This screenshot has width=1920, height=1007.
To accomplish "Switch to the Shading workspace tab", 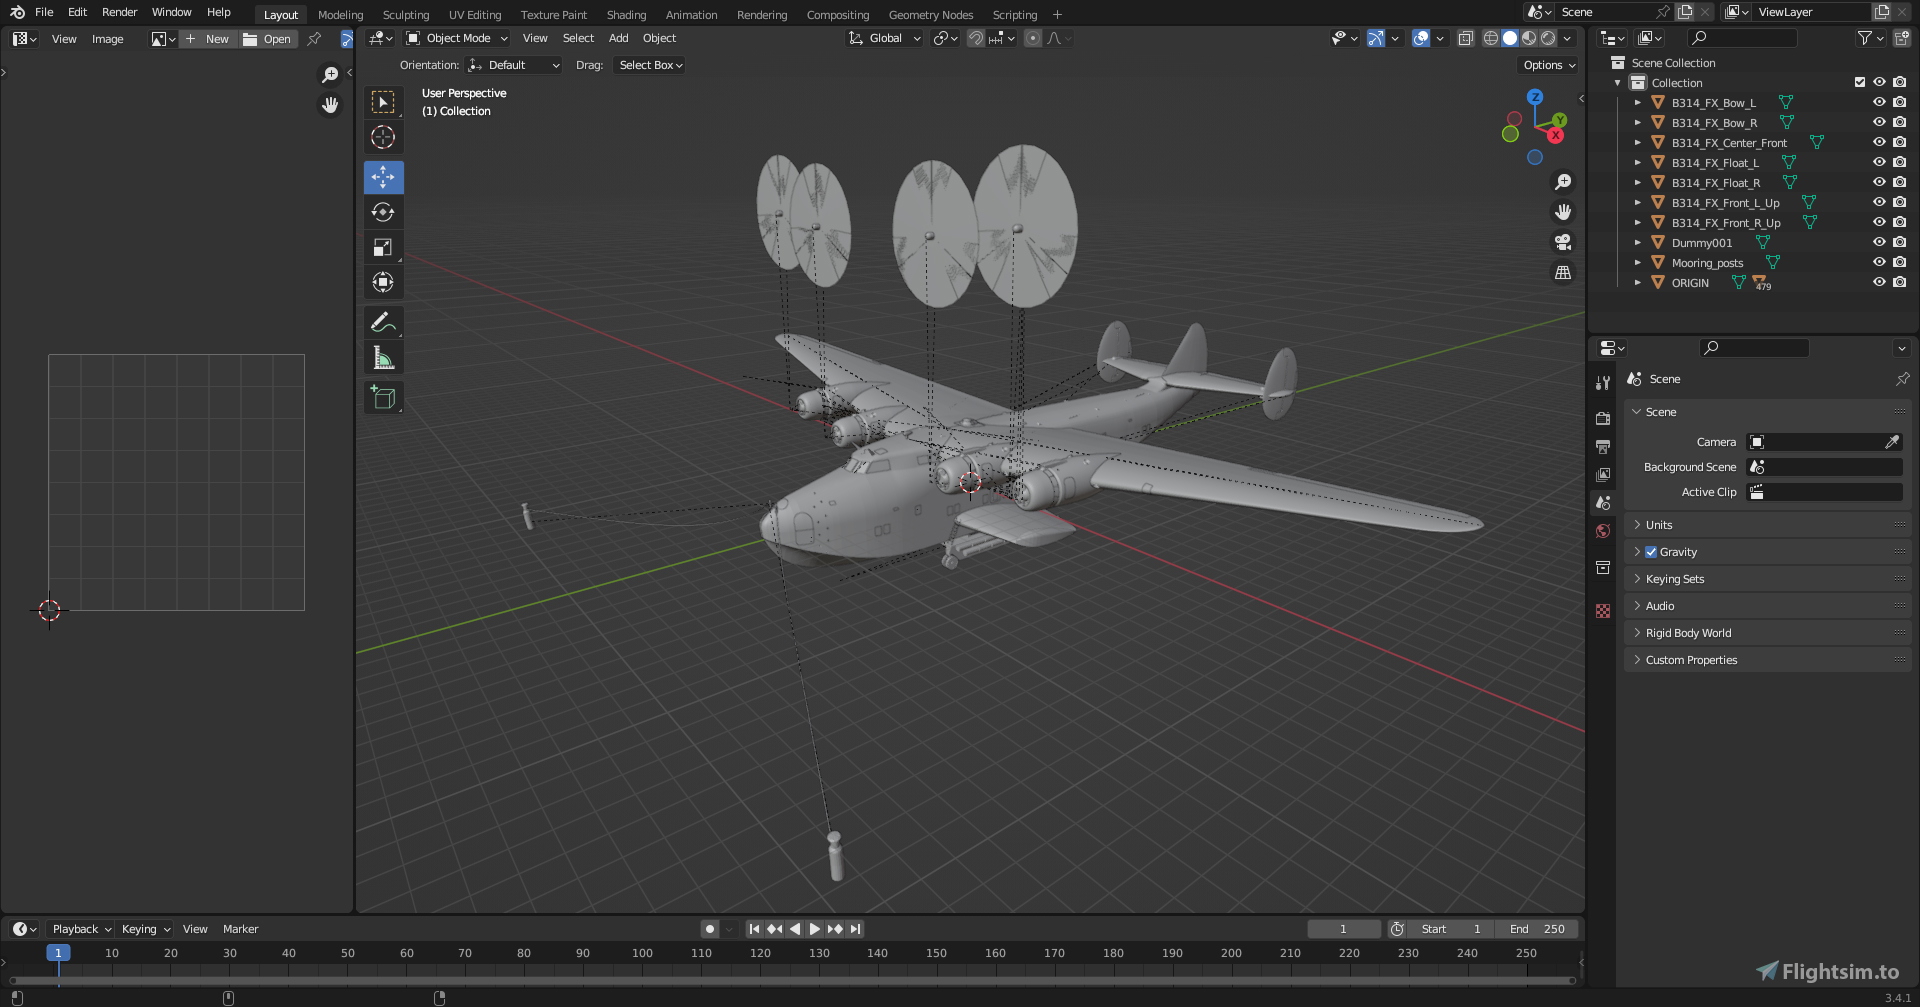I will 626,14.
